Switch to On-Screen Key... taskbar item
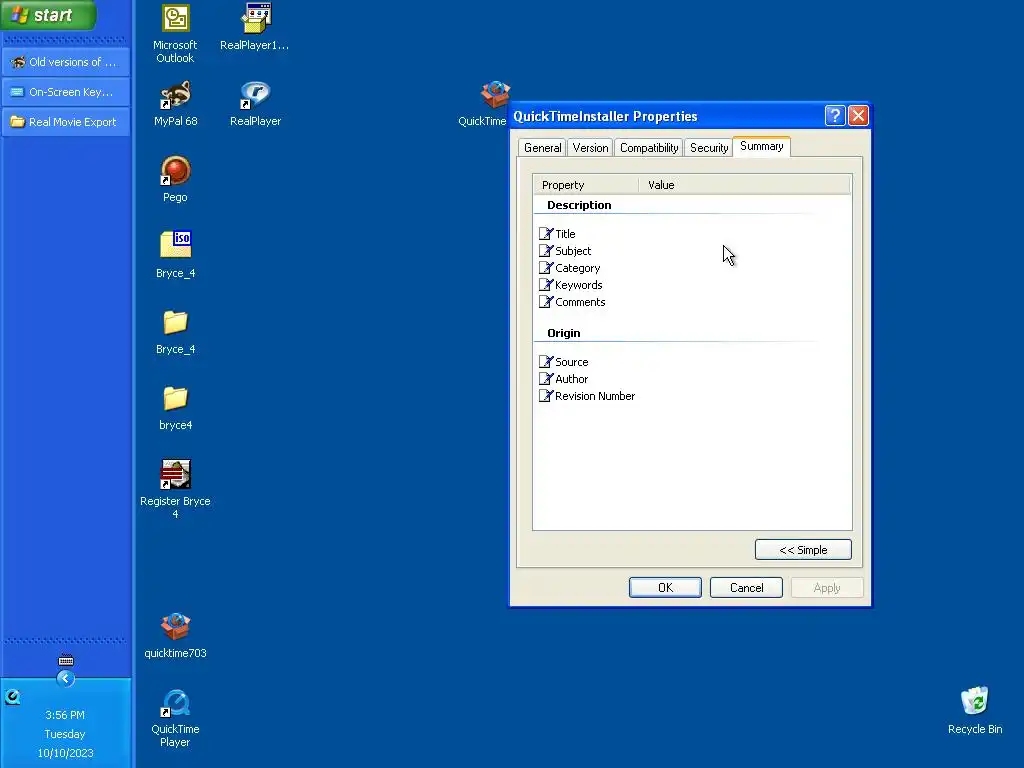Viewport: 1024px width, 768px height. (66, 92)
